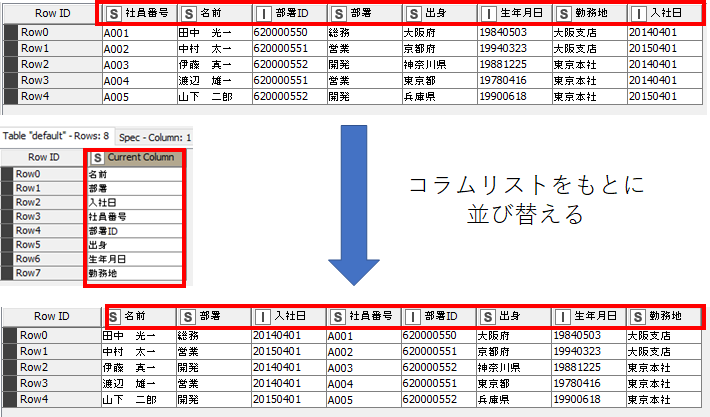Click the Row ID header of the Current Column table

pos(43,157)
